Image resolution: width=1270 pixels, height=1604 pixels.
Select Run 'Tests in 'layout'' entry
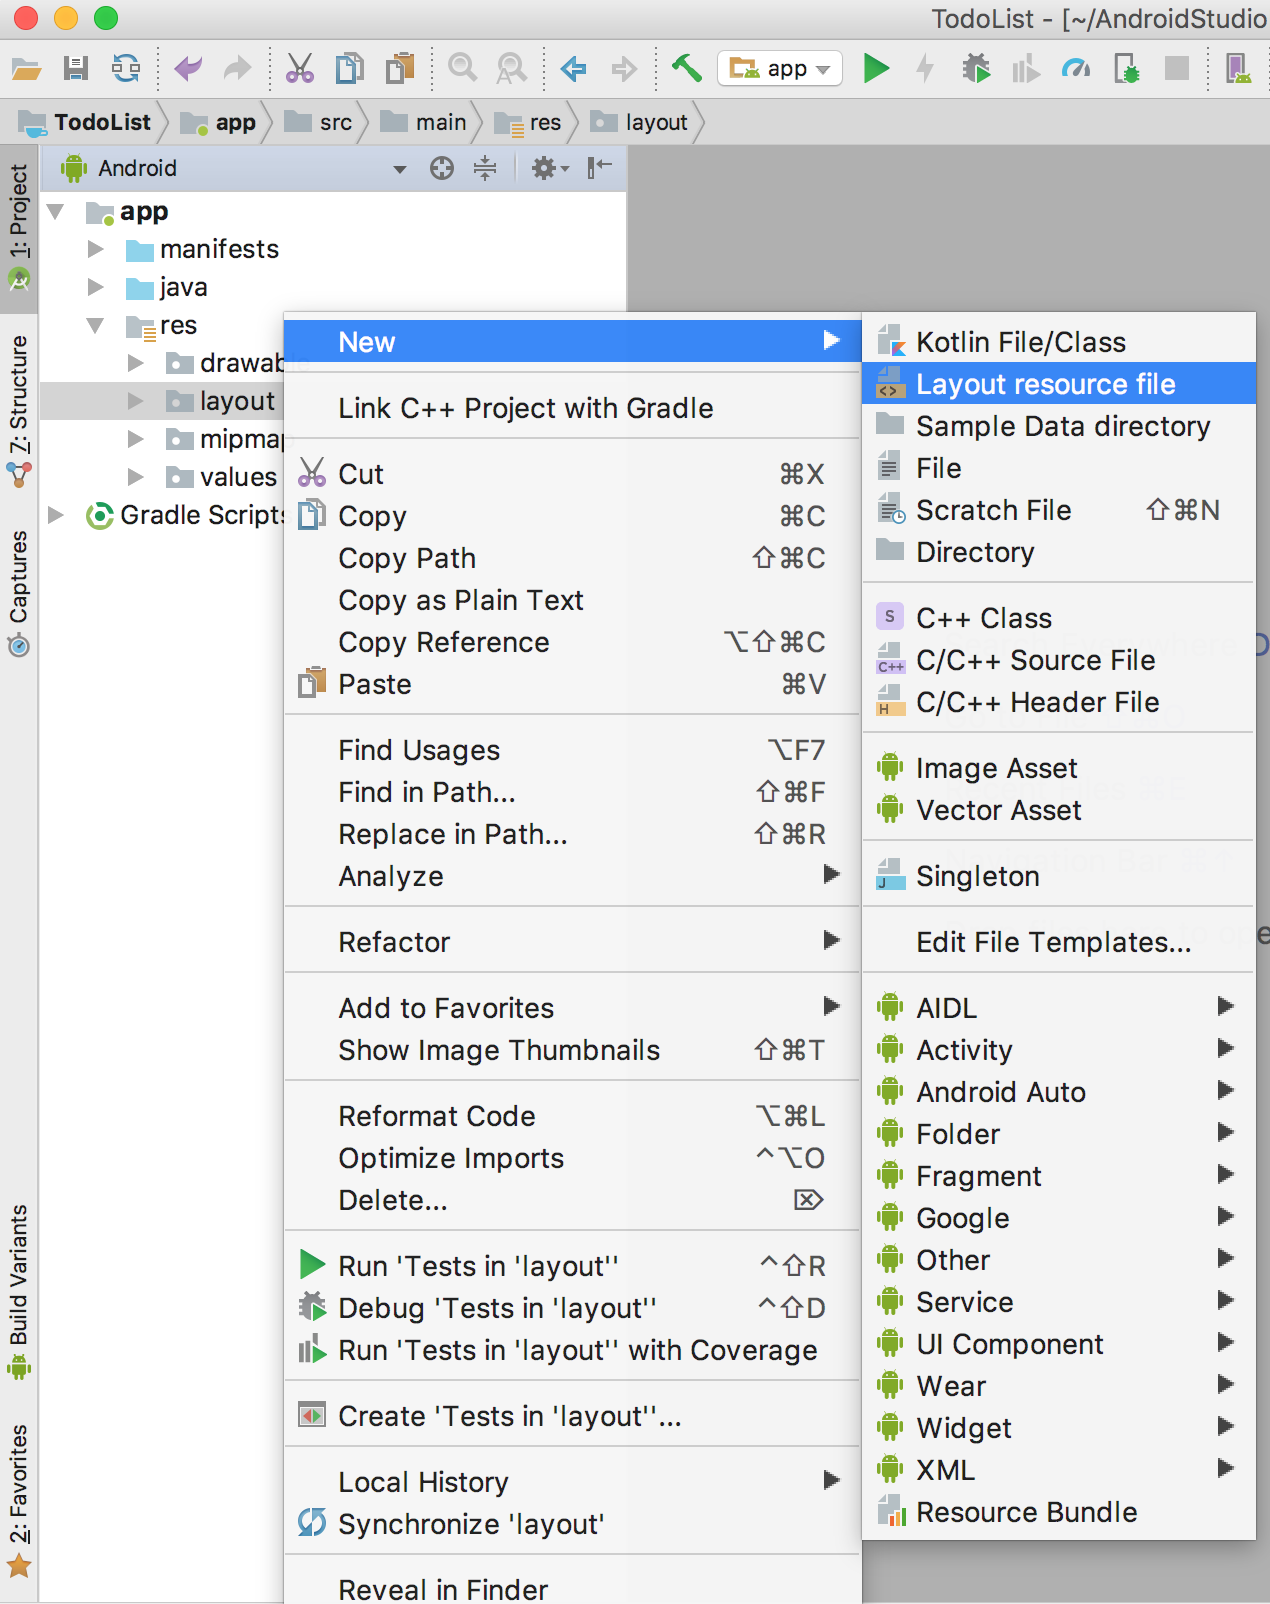(572, 1266)
